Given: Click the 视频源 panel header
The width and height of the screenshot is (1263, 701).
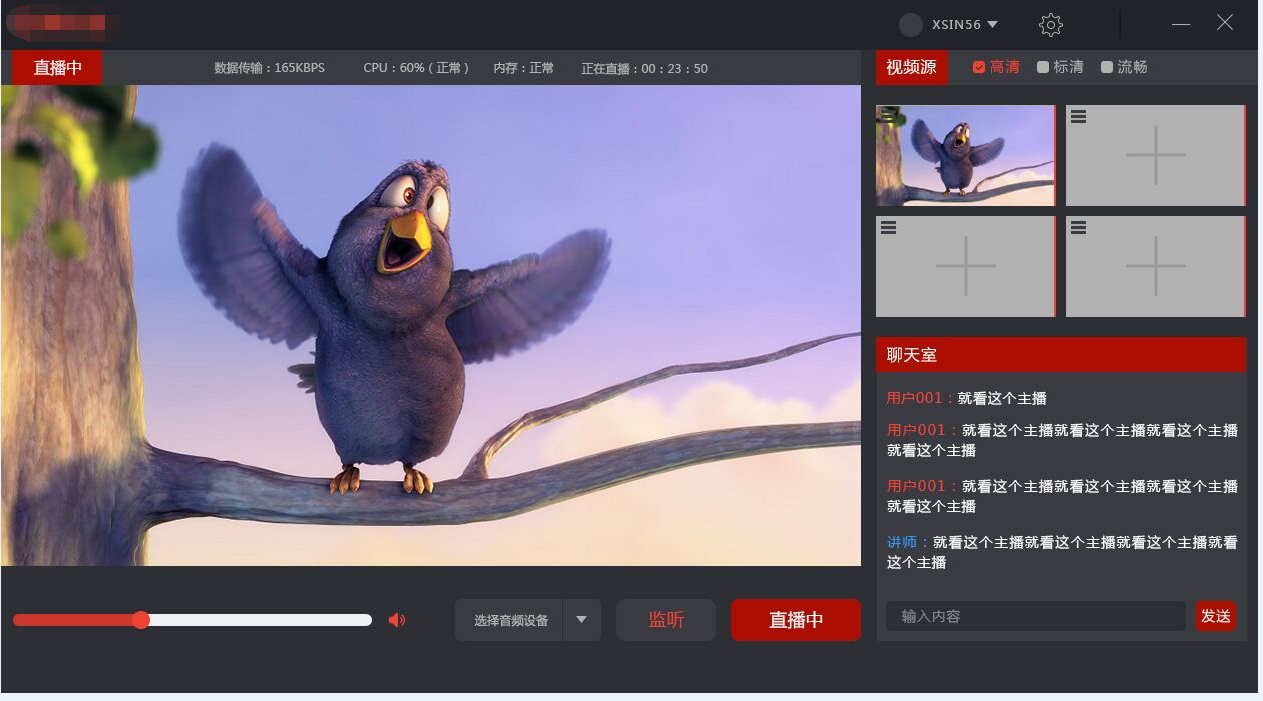Looking at the screenshot, I should pyautogui.click(x=911, y=67).
